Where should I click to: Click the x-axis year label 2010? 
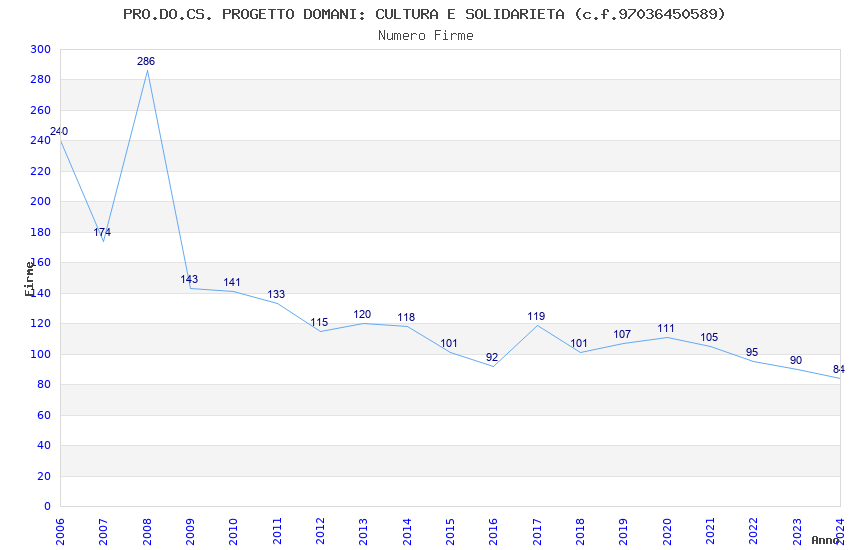233,531
